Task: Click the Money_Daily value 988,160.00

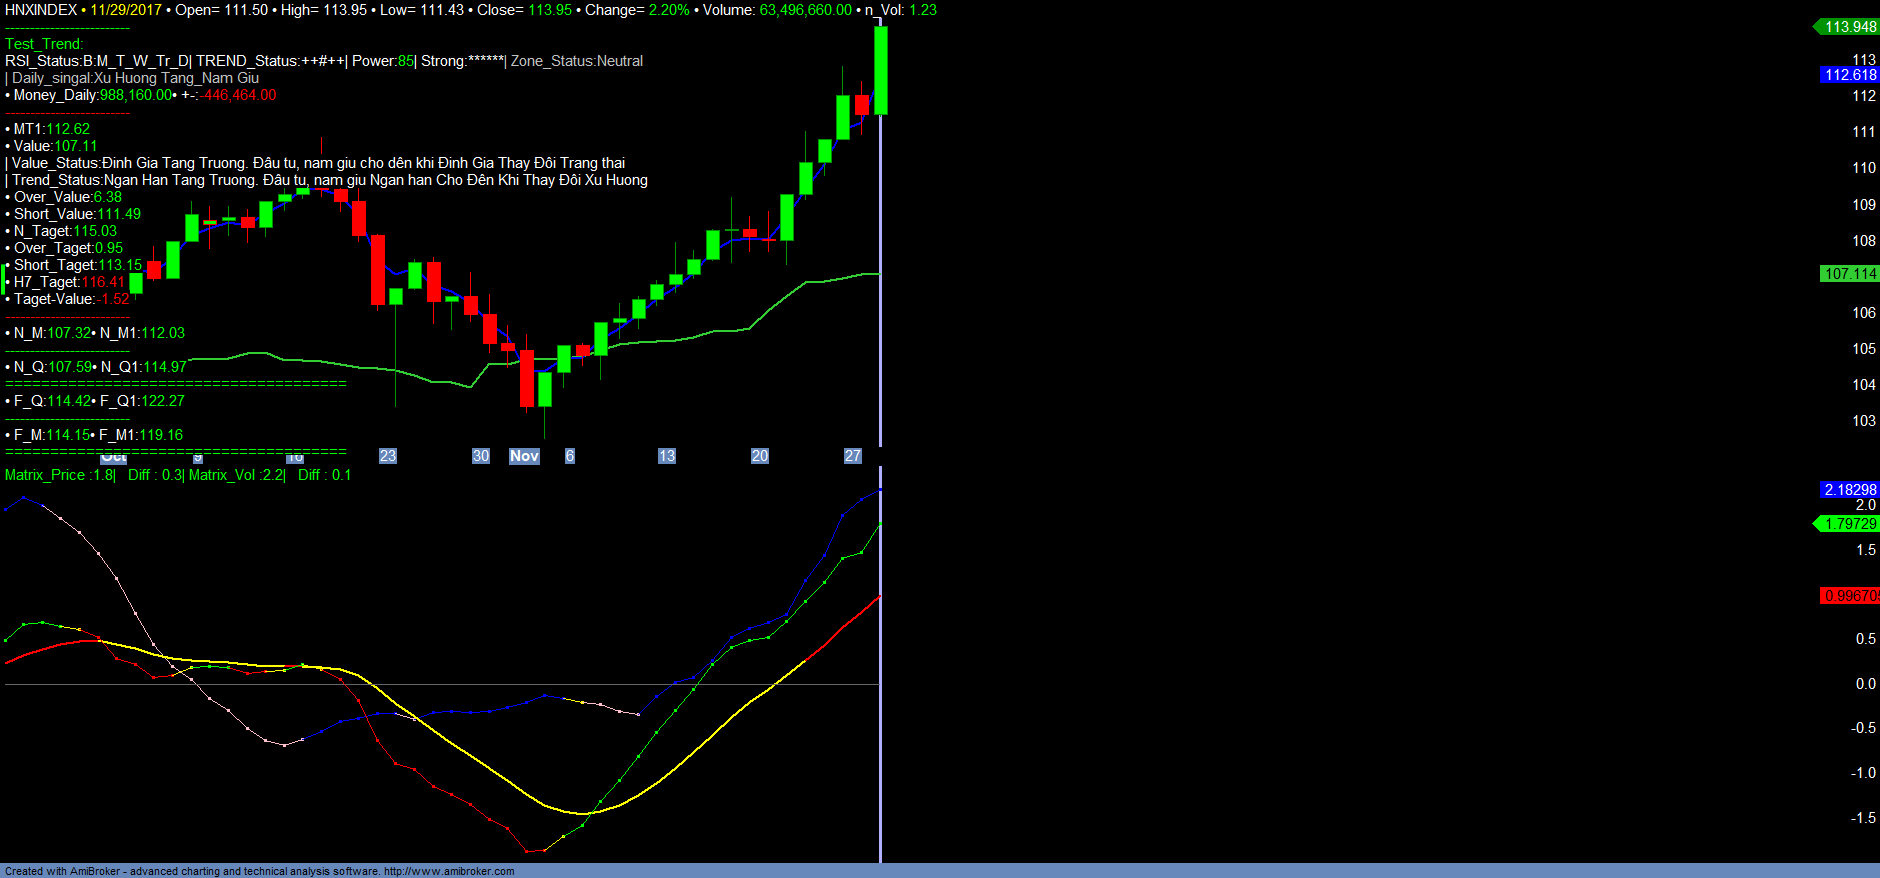Action: 136,95
